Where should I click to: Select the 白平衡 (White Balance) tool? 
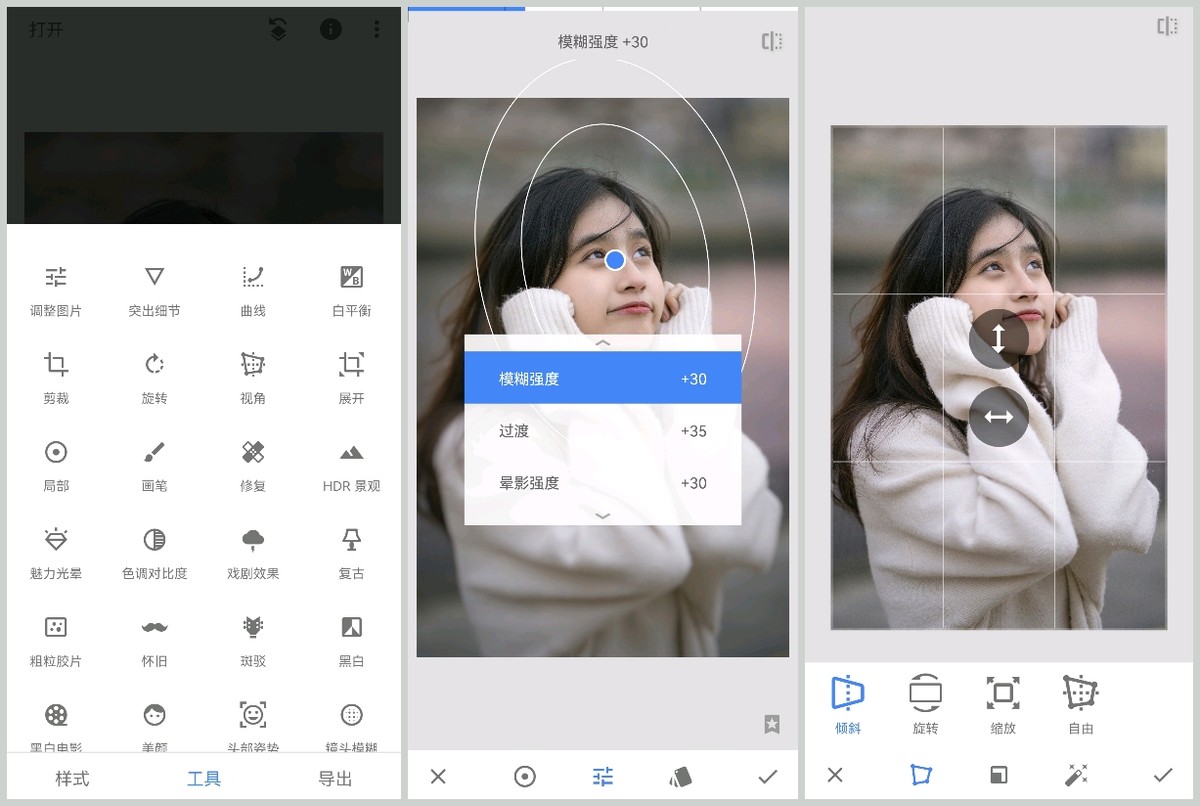pyautogui.click(x=350, y=289)
